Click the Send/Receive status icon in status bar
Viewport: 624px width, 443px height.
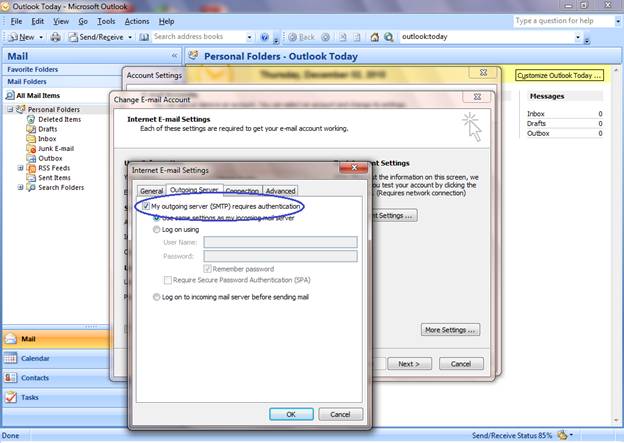tap(562, 435)
